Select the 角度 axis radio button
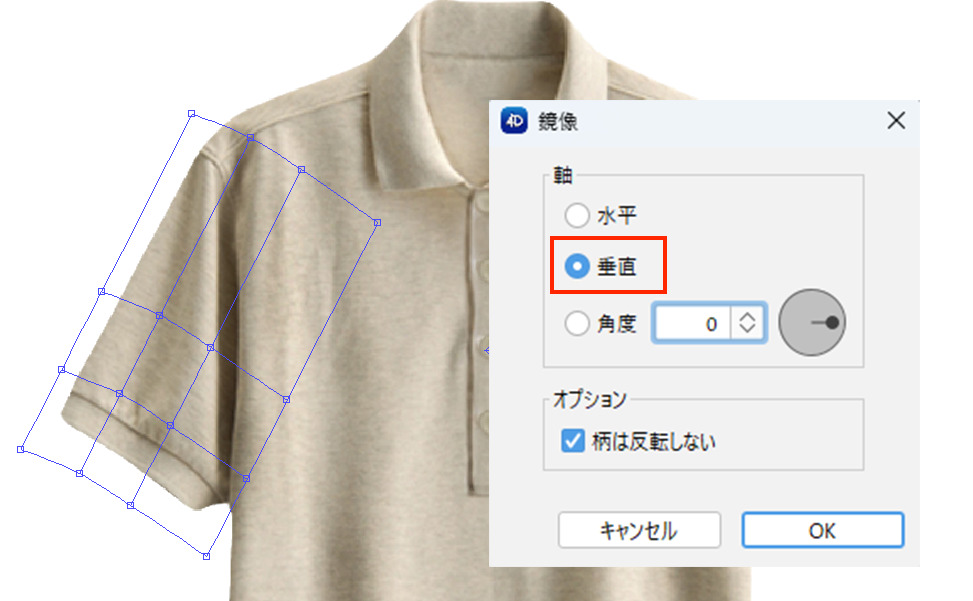The height and width of the screenshot is (601, 973). click(x=576, y=323)
